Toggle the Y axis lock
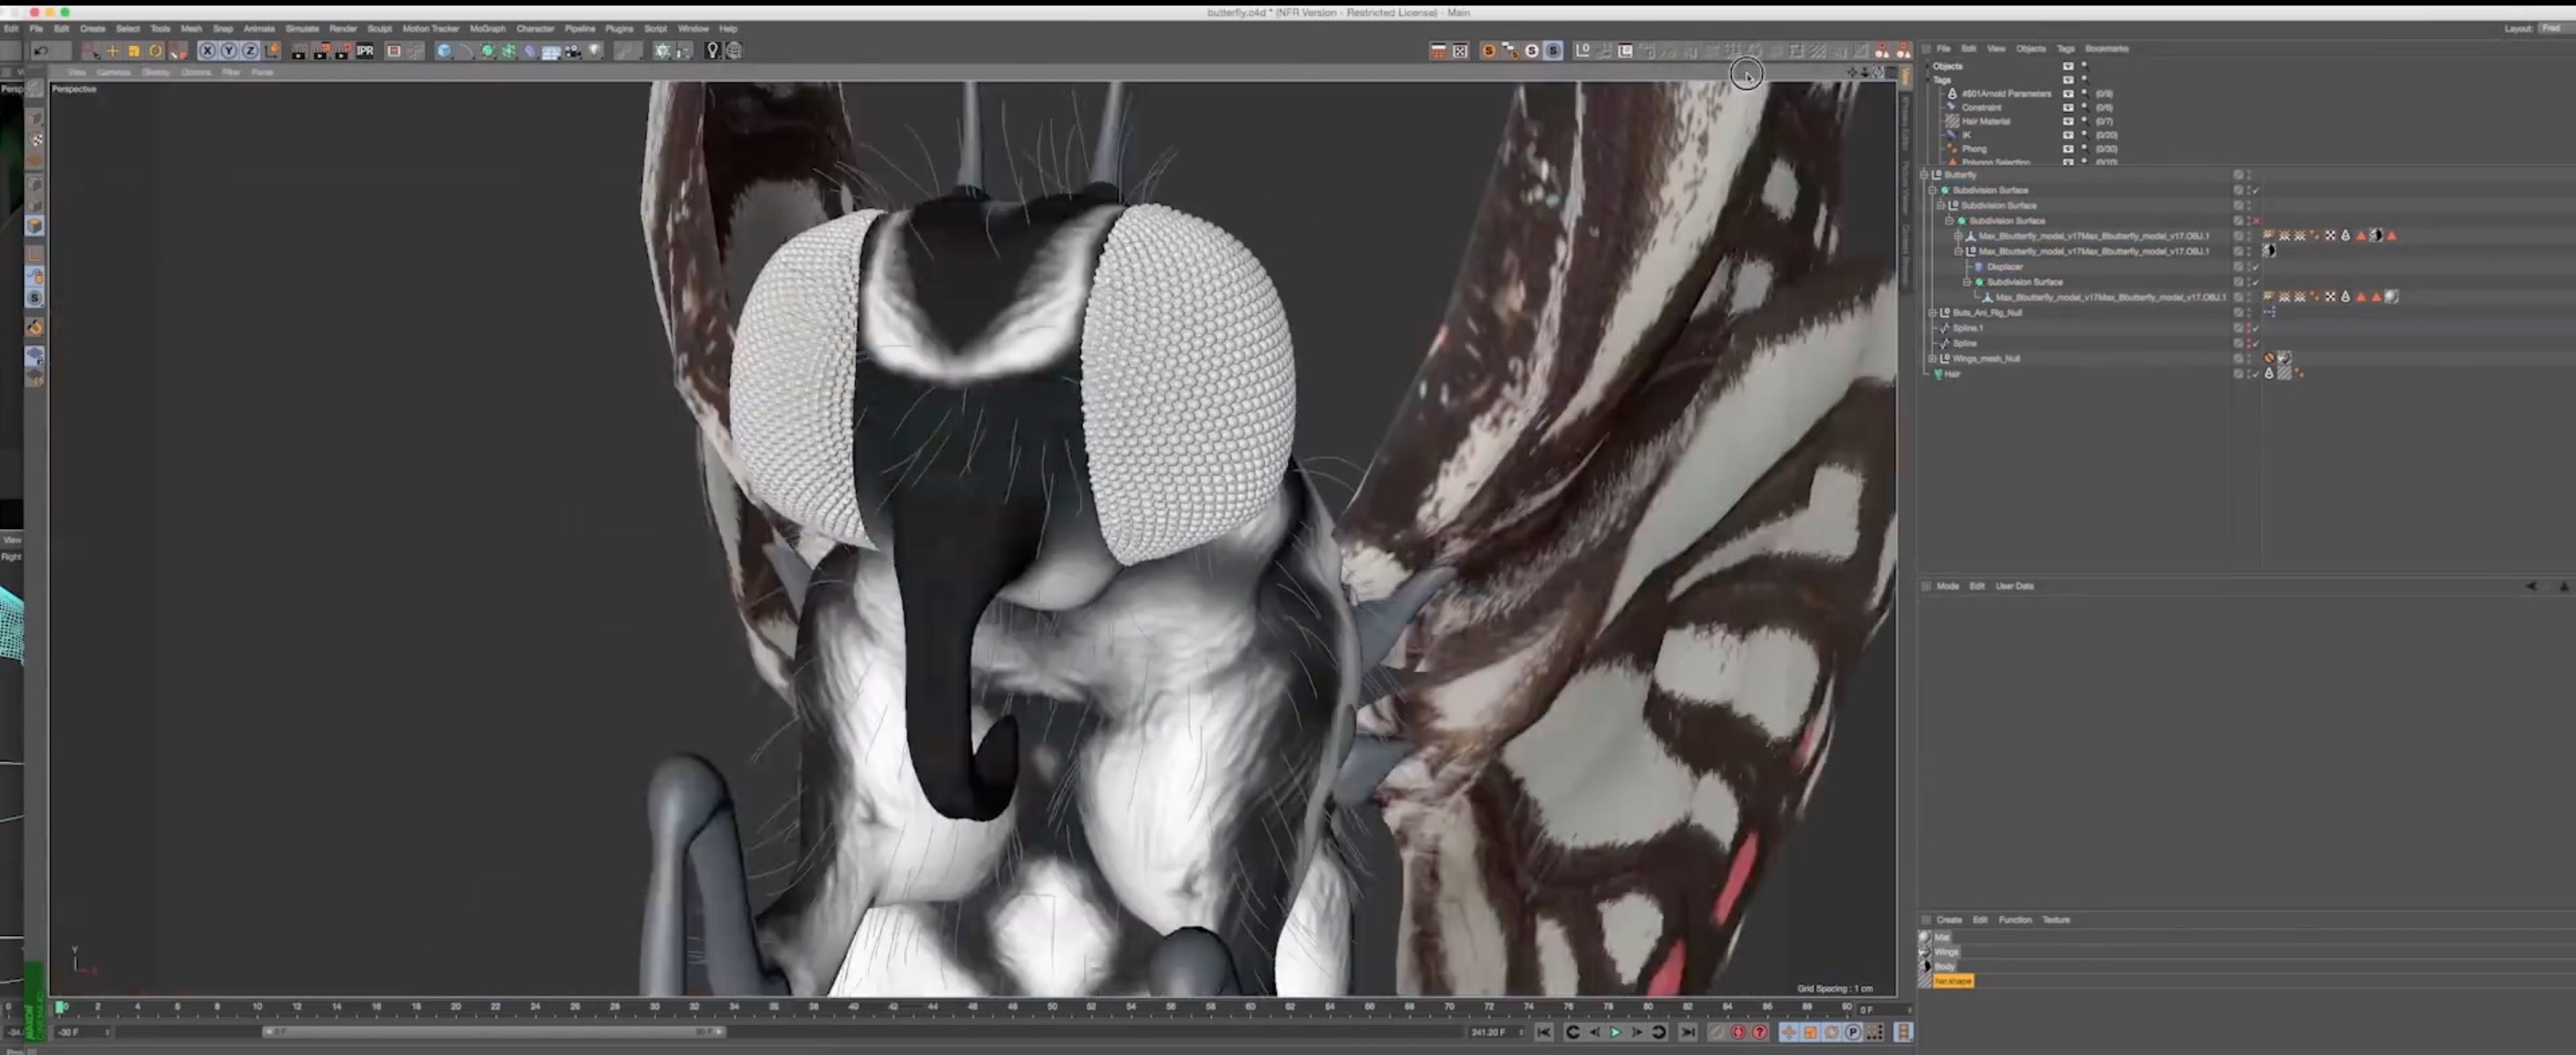Screen dimensions: 2576x1055 tap(229, 51)
